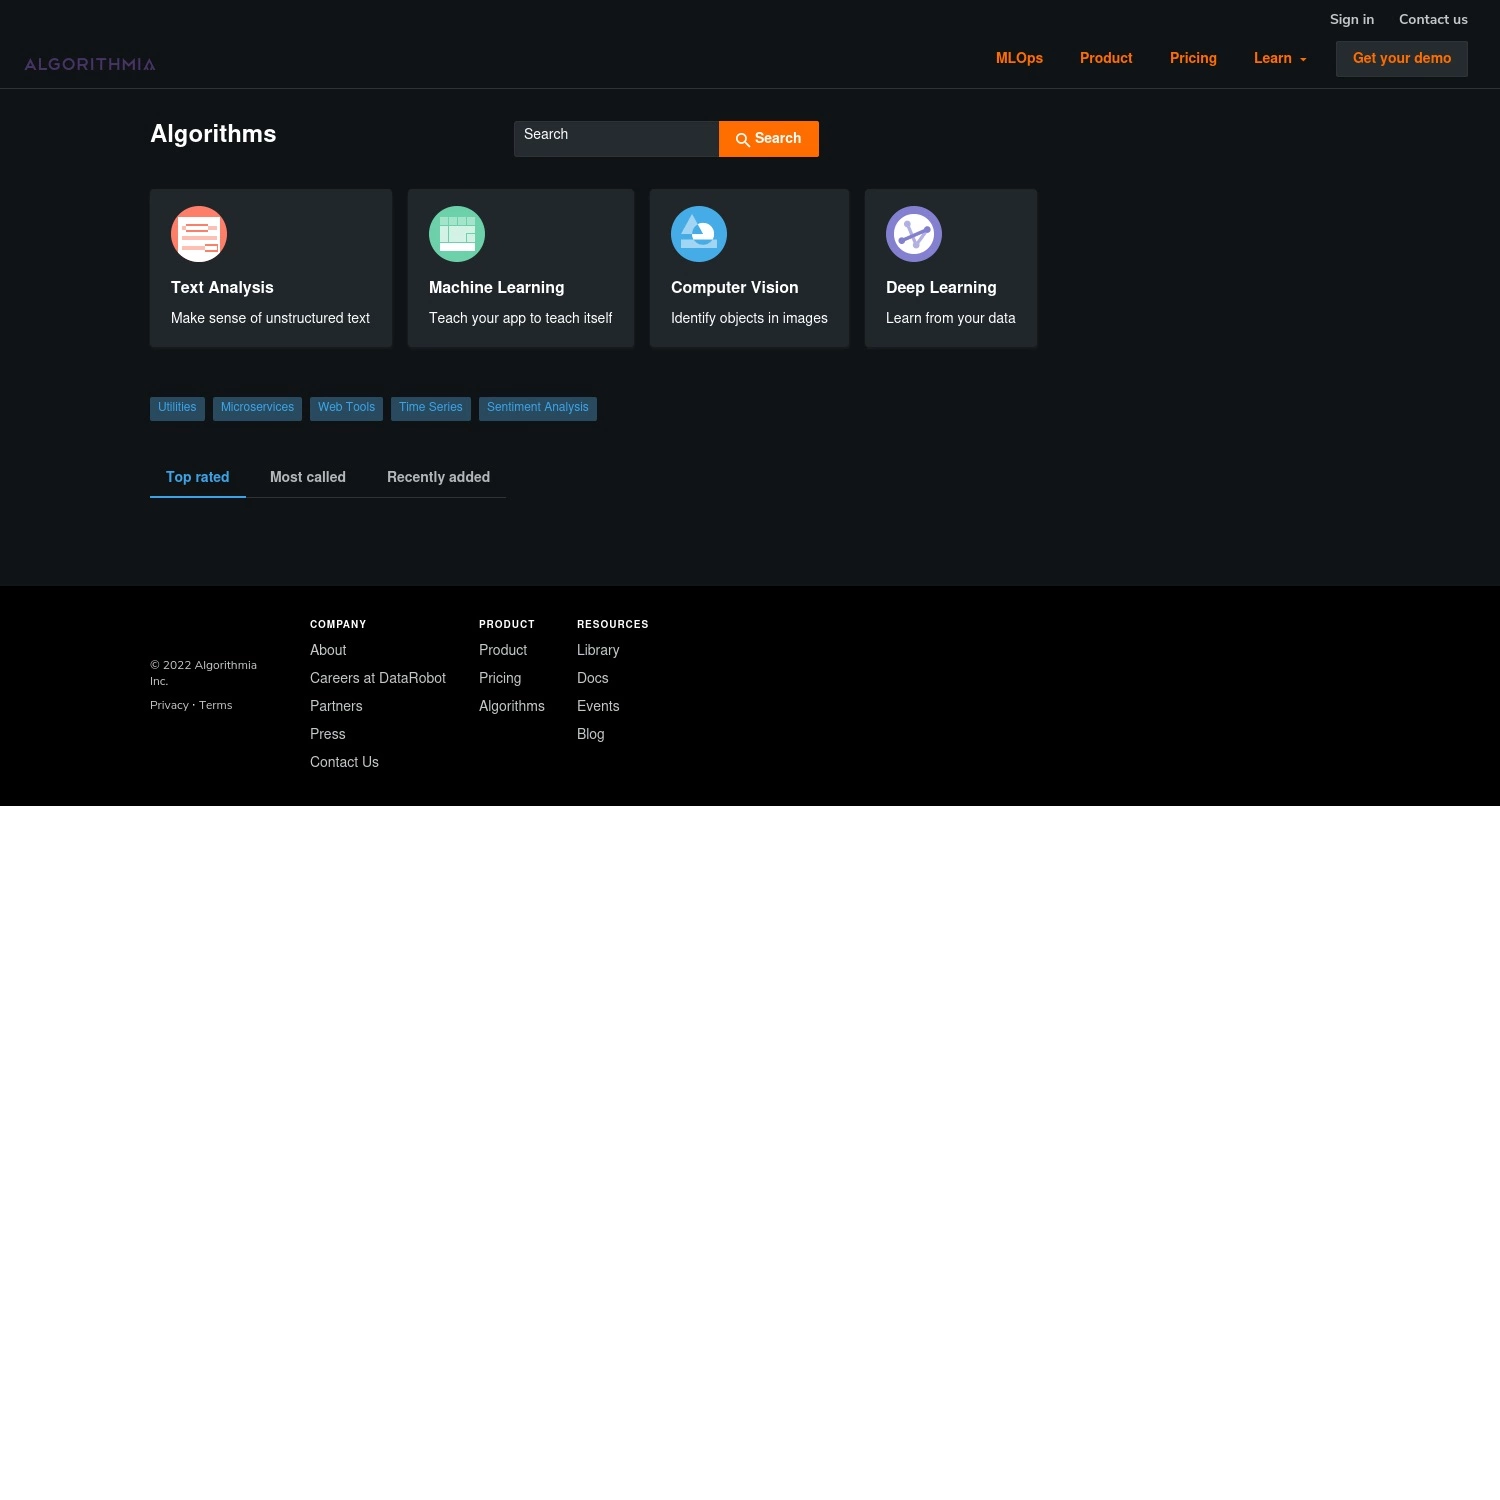
Task: Open the Partners footer link
Action: [x=336, y=706]
